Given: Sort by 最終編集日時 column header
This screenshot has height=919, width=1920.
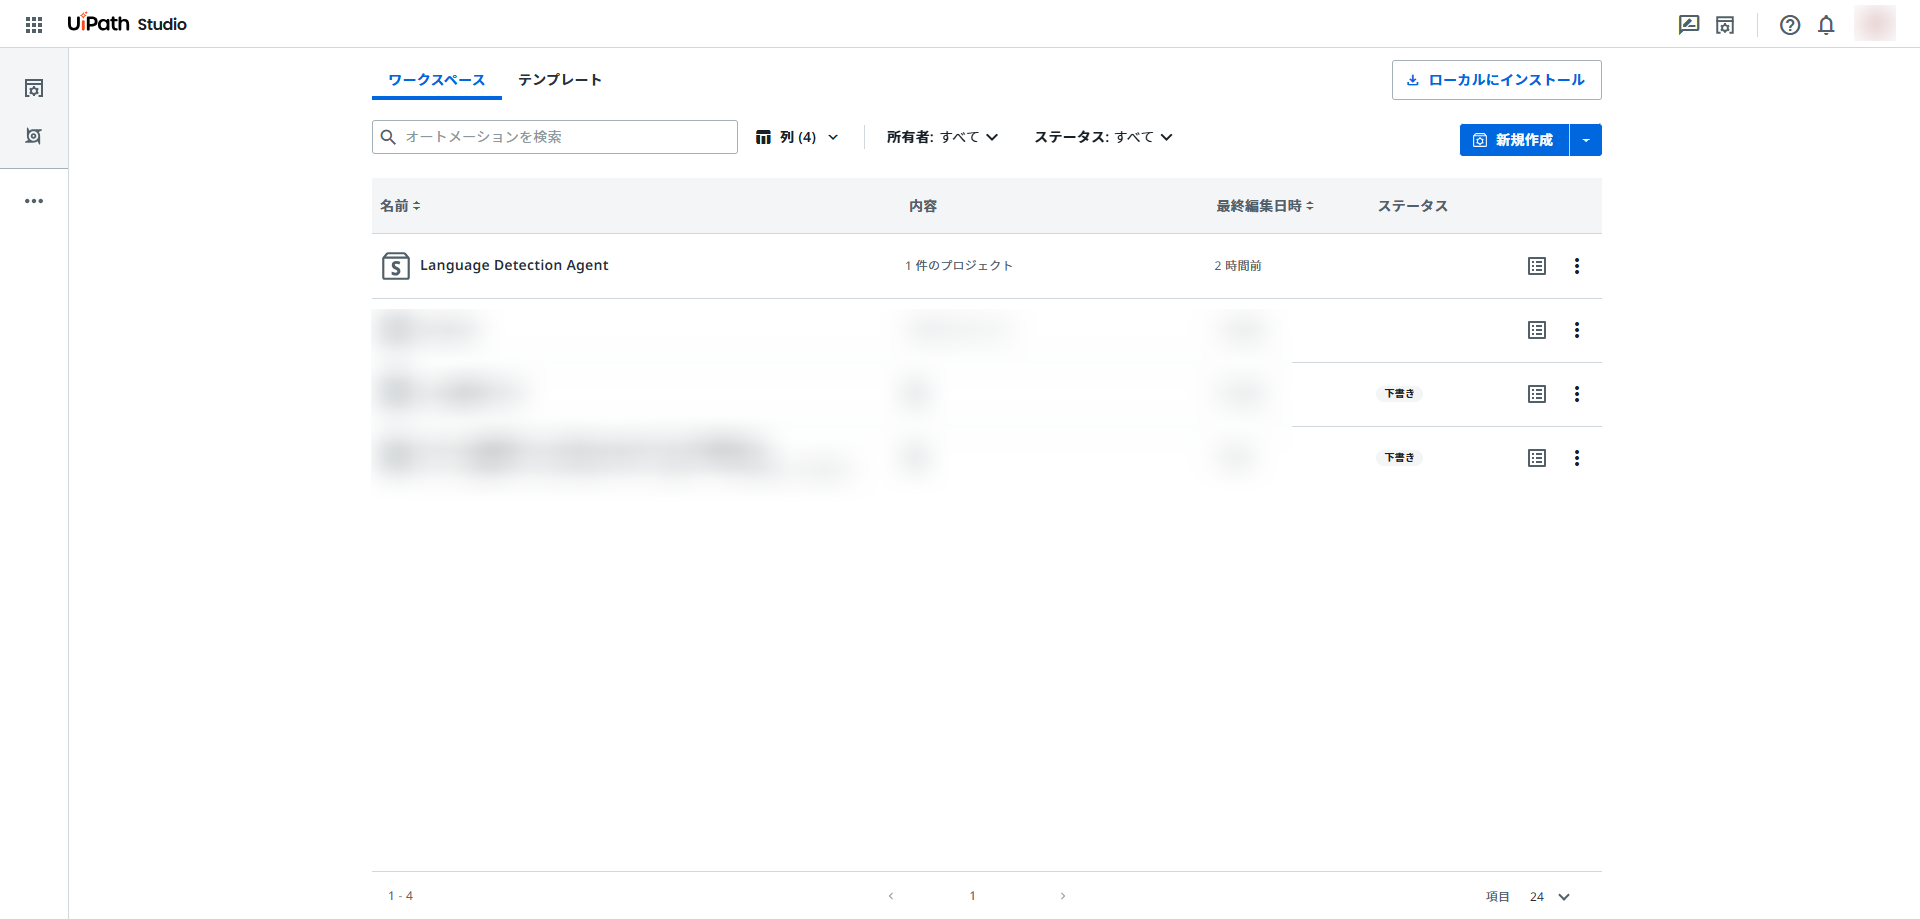Looking at the screenshot, I should coord(1265,206).
